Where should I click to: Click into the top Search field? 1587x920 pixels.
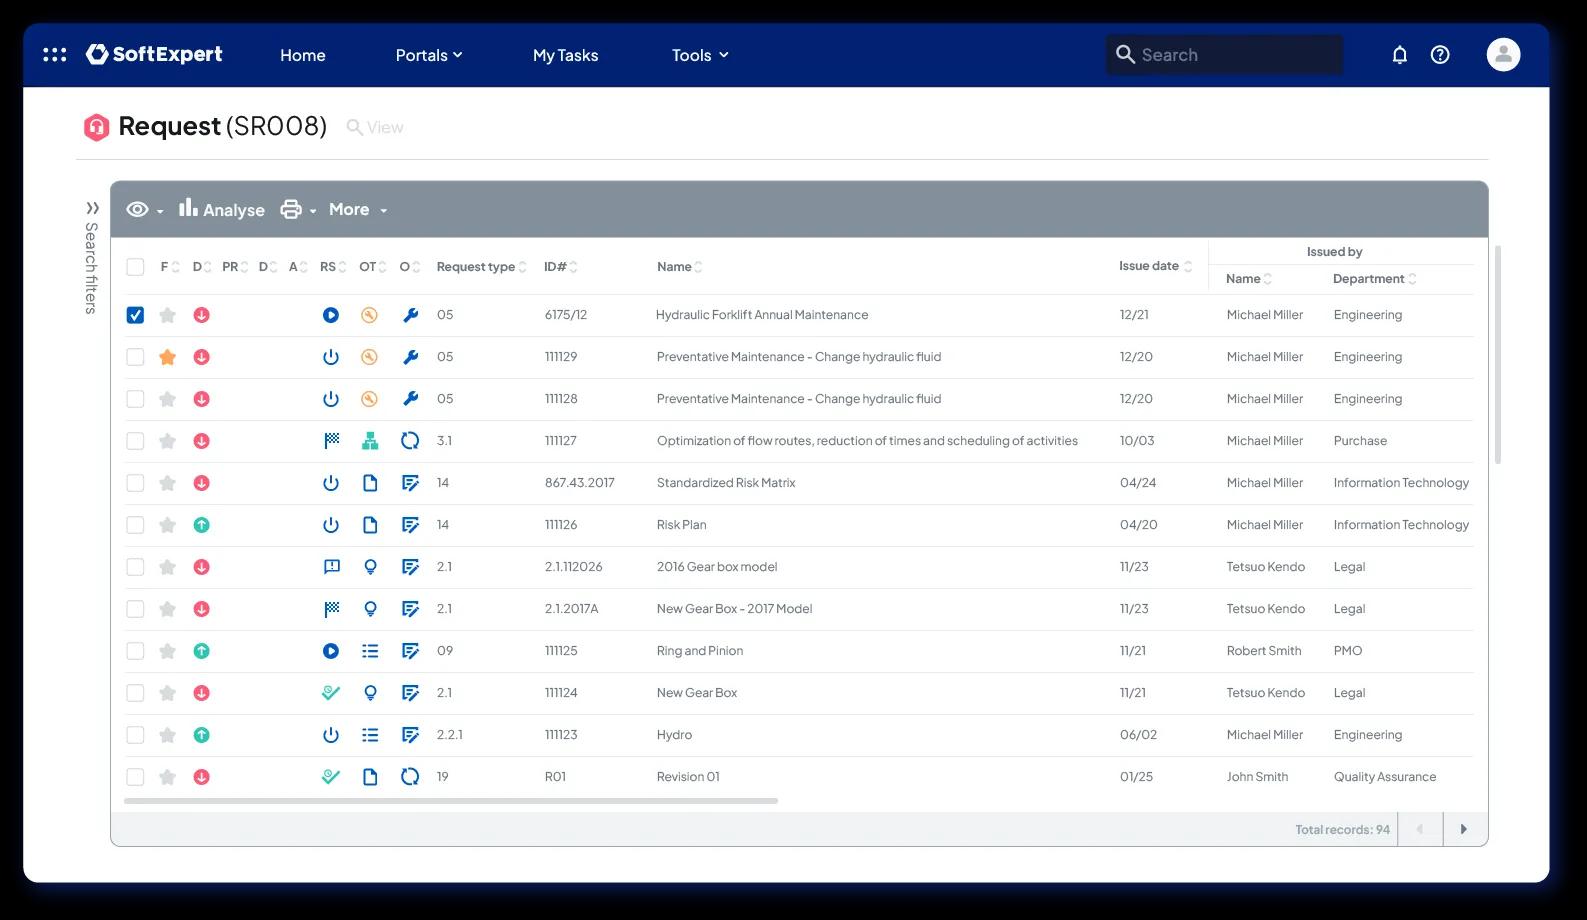tap(1225, 55)
